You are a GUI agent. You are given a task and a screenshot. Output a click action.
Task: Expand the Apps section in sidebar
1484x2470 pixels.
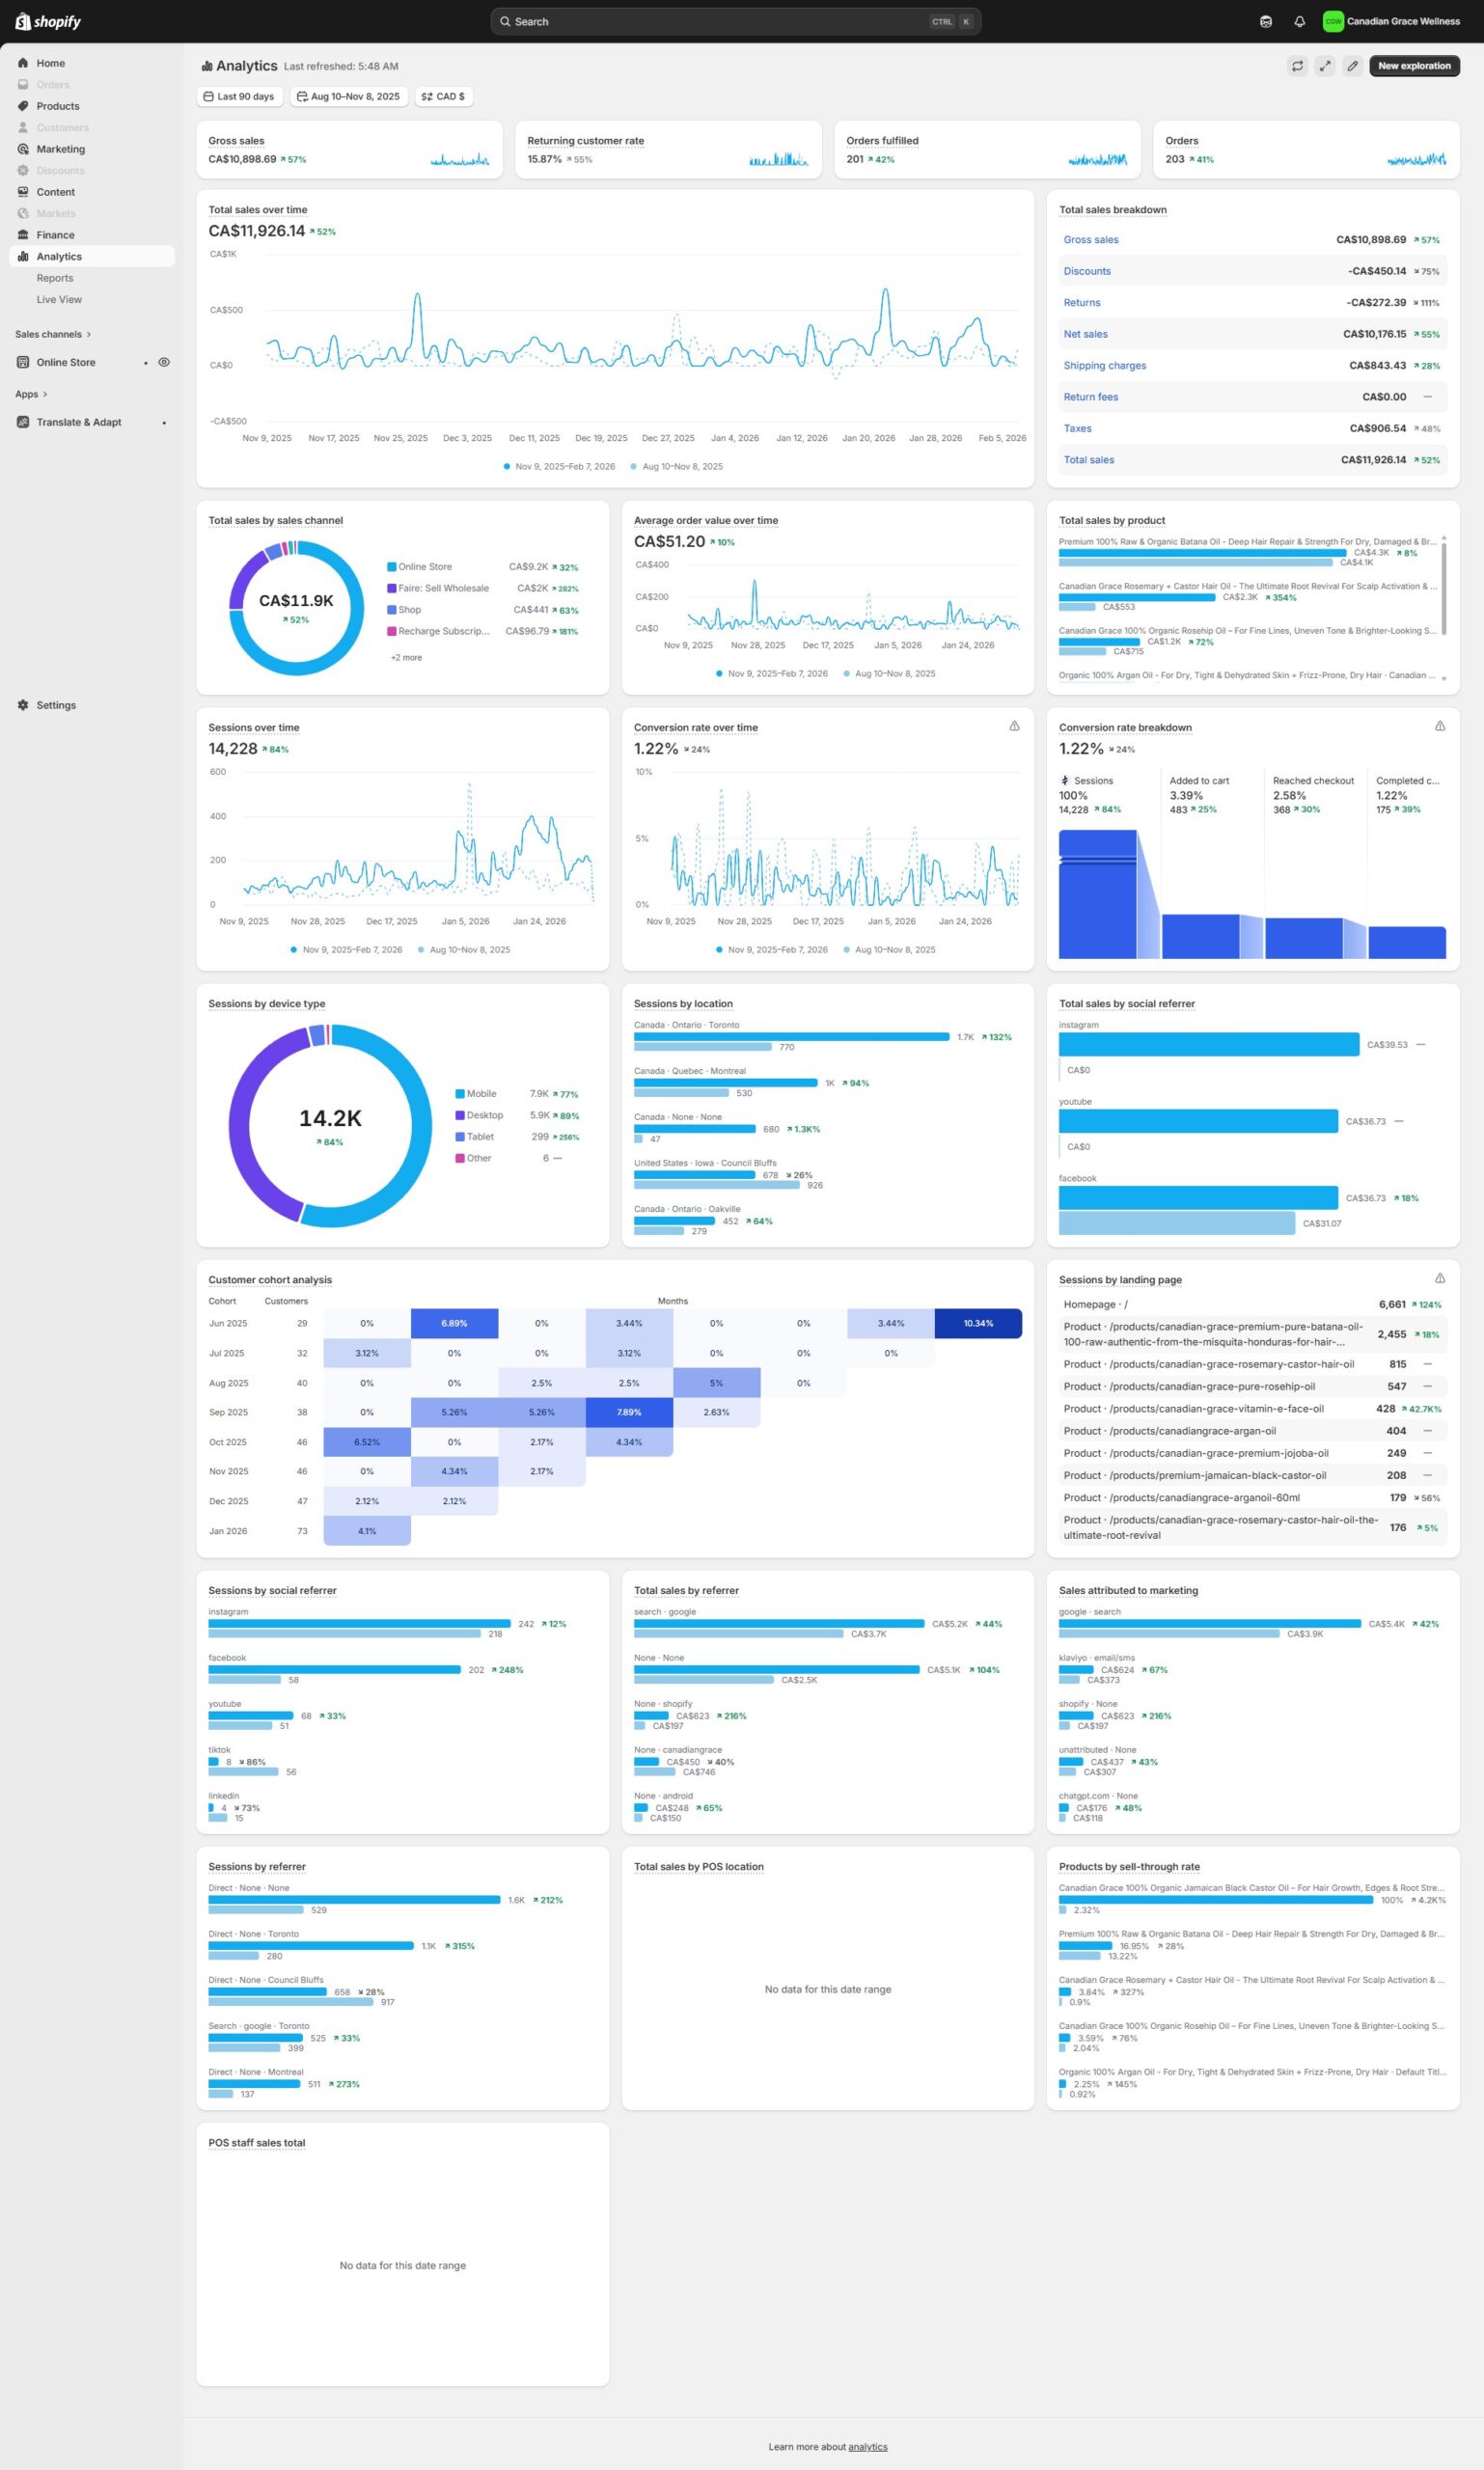pos(31,394)
